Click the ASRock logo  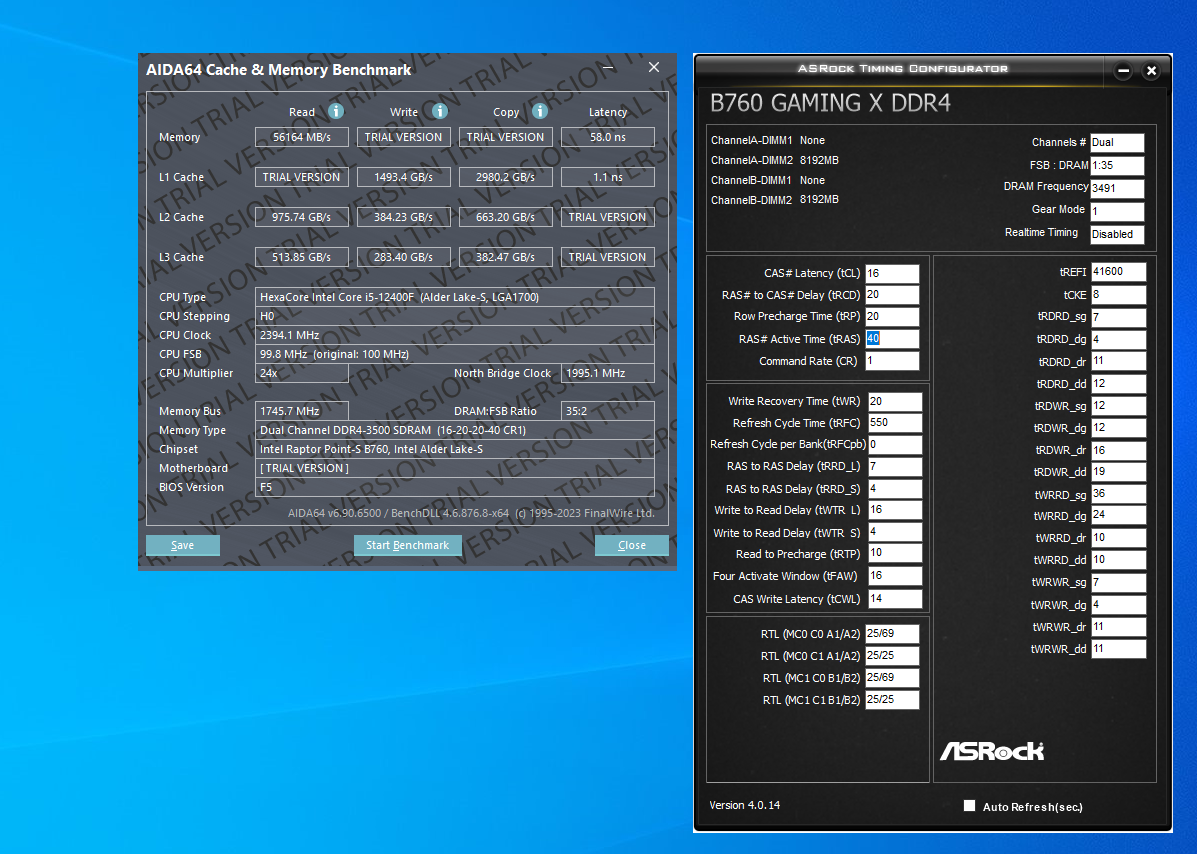pyautogui.click(x=992, y=751)
